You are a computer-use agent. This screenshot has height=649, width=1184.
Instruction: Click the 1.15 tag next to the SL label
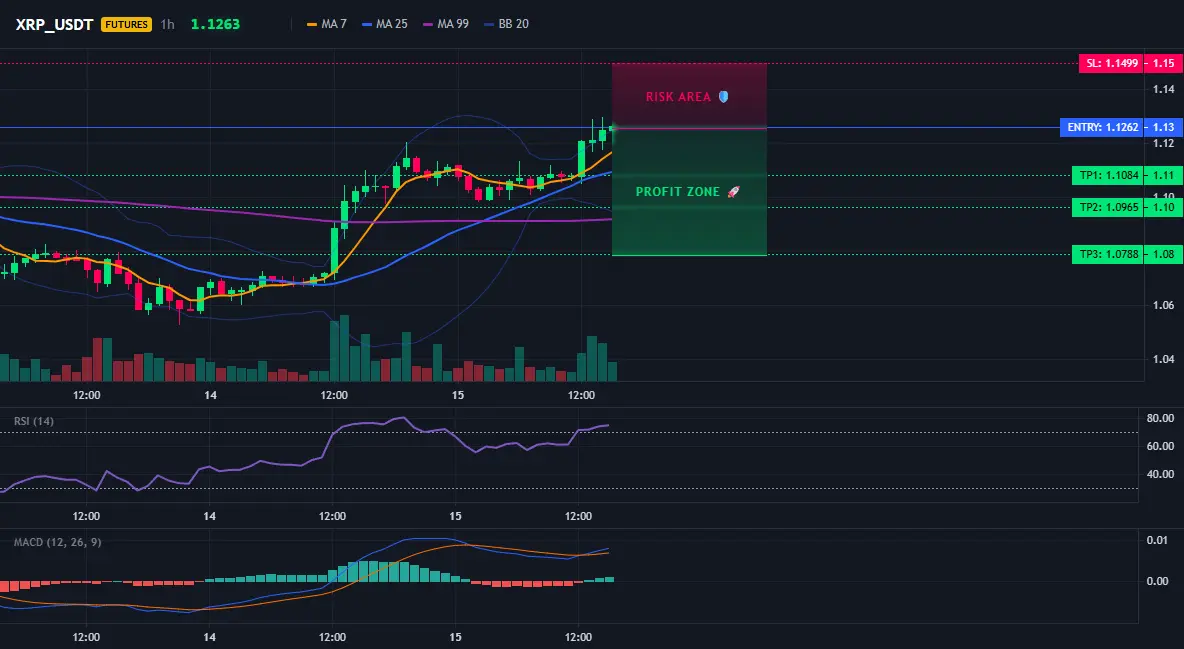(1164, 63)
